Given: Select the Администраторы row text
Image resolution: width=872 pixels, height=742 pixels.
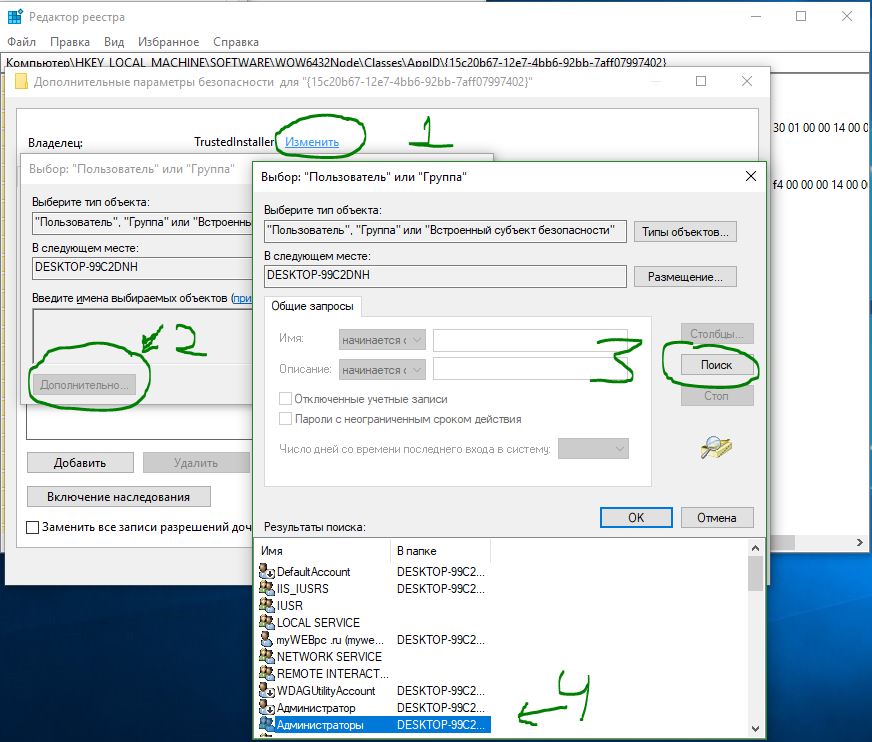Looking at the screenshot, I should coord(320,725).
